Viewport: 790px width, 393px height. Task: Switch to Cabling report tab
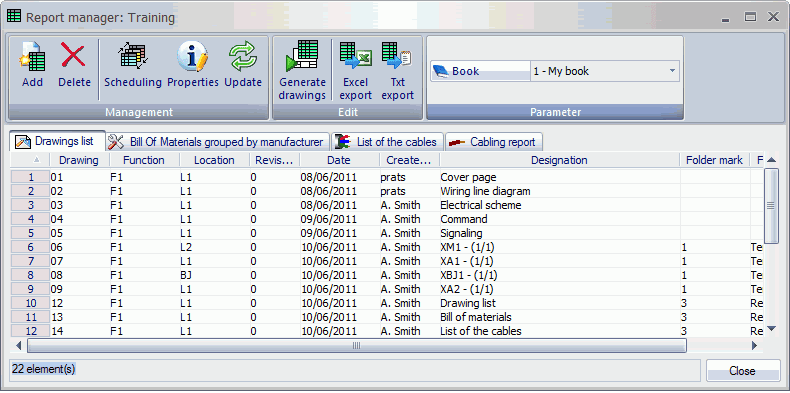click(494, 142)
